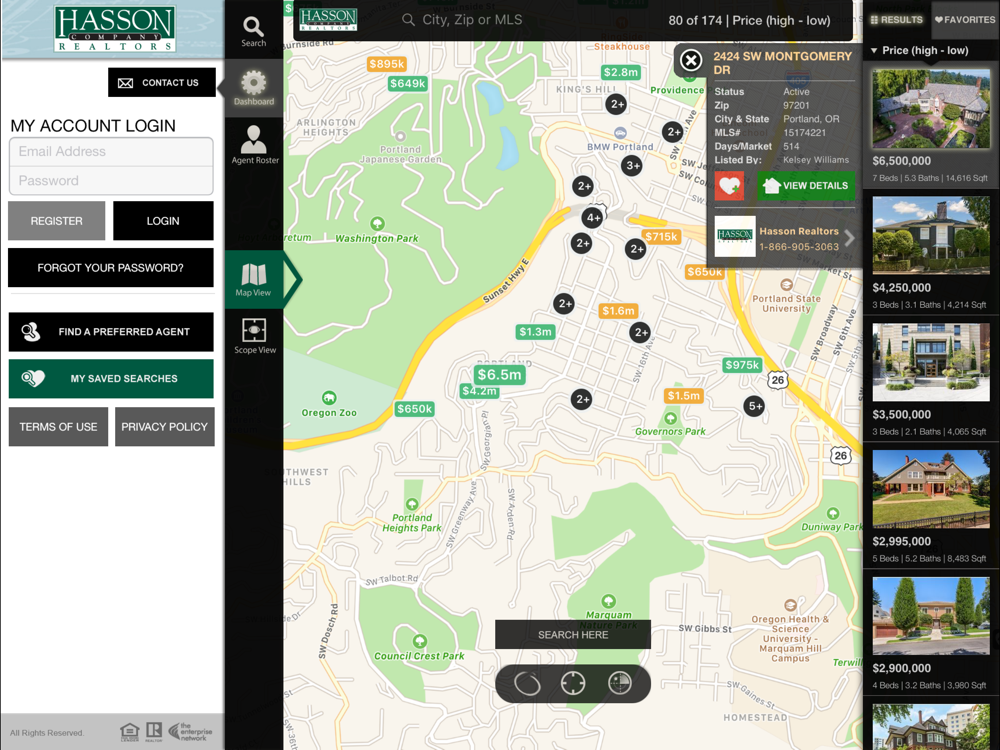This screenshot has height=750, width=1000.
Task: Open the $4,250,000 listing thumbnail
Action: tap(930, 236)
